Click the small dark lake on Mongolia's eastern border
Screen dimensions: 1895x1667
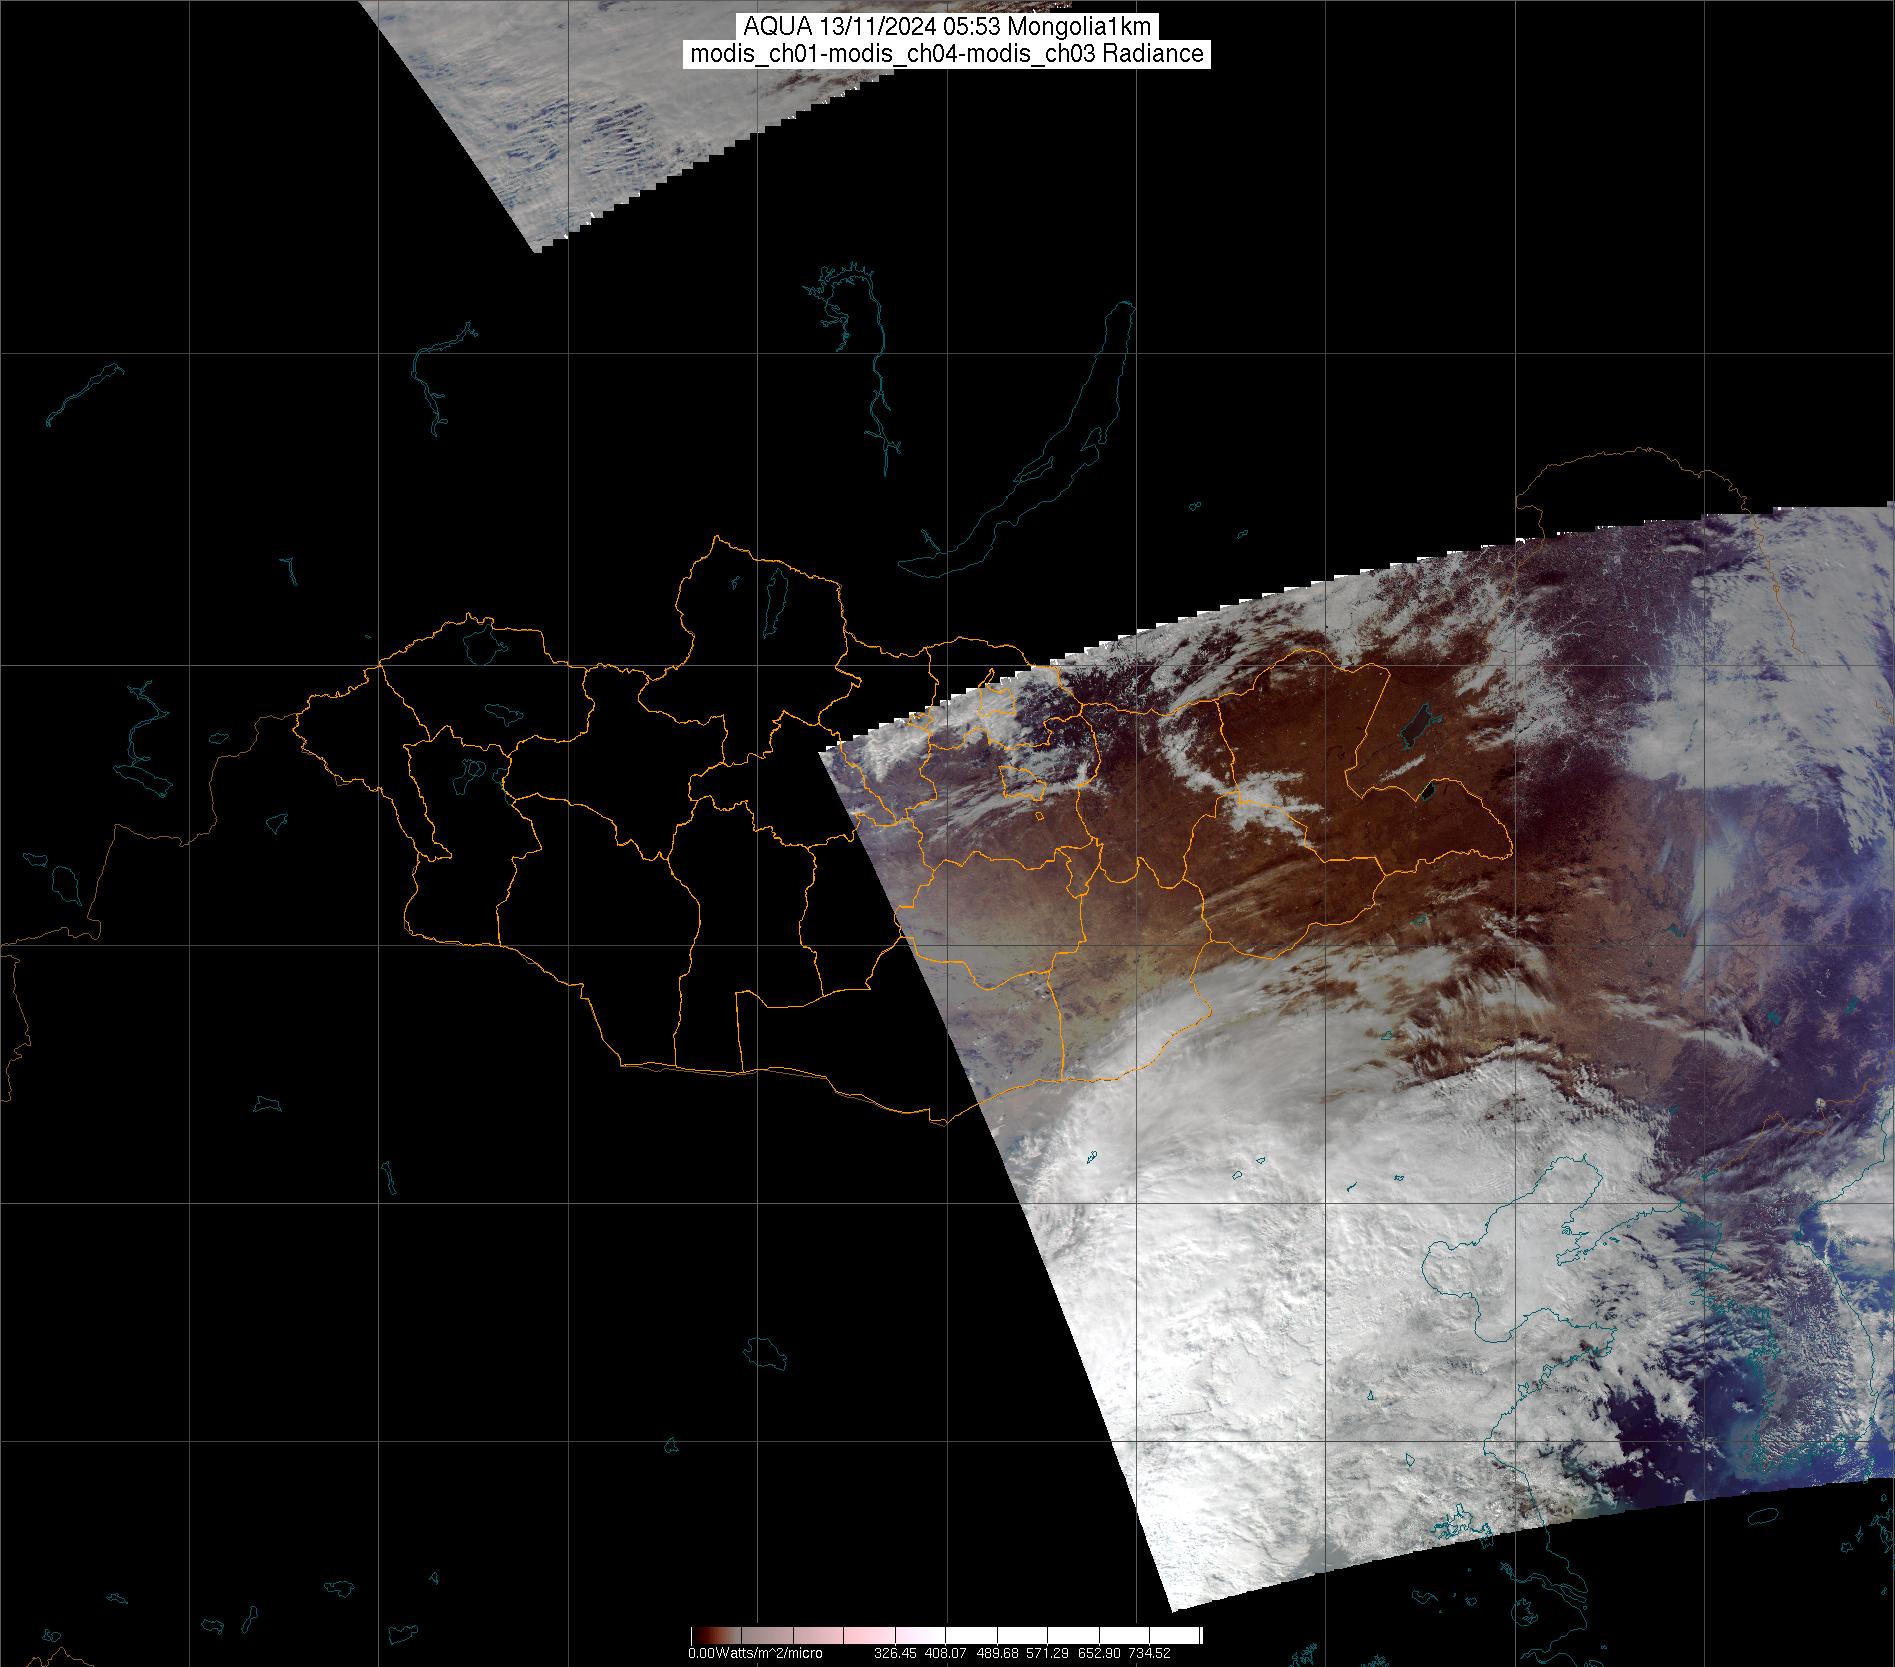tap(1426, 792)
